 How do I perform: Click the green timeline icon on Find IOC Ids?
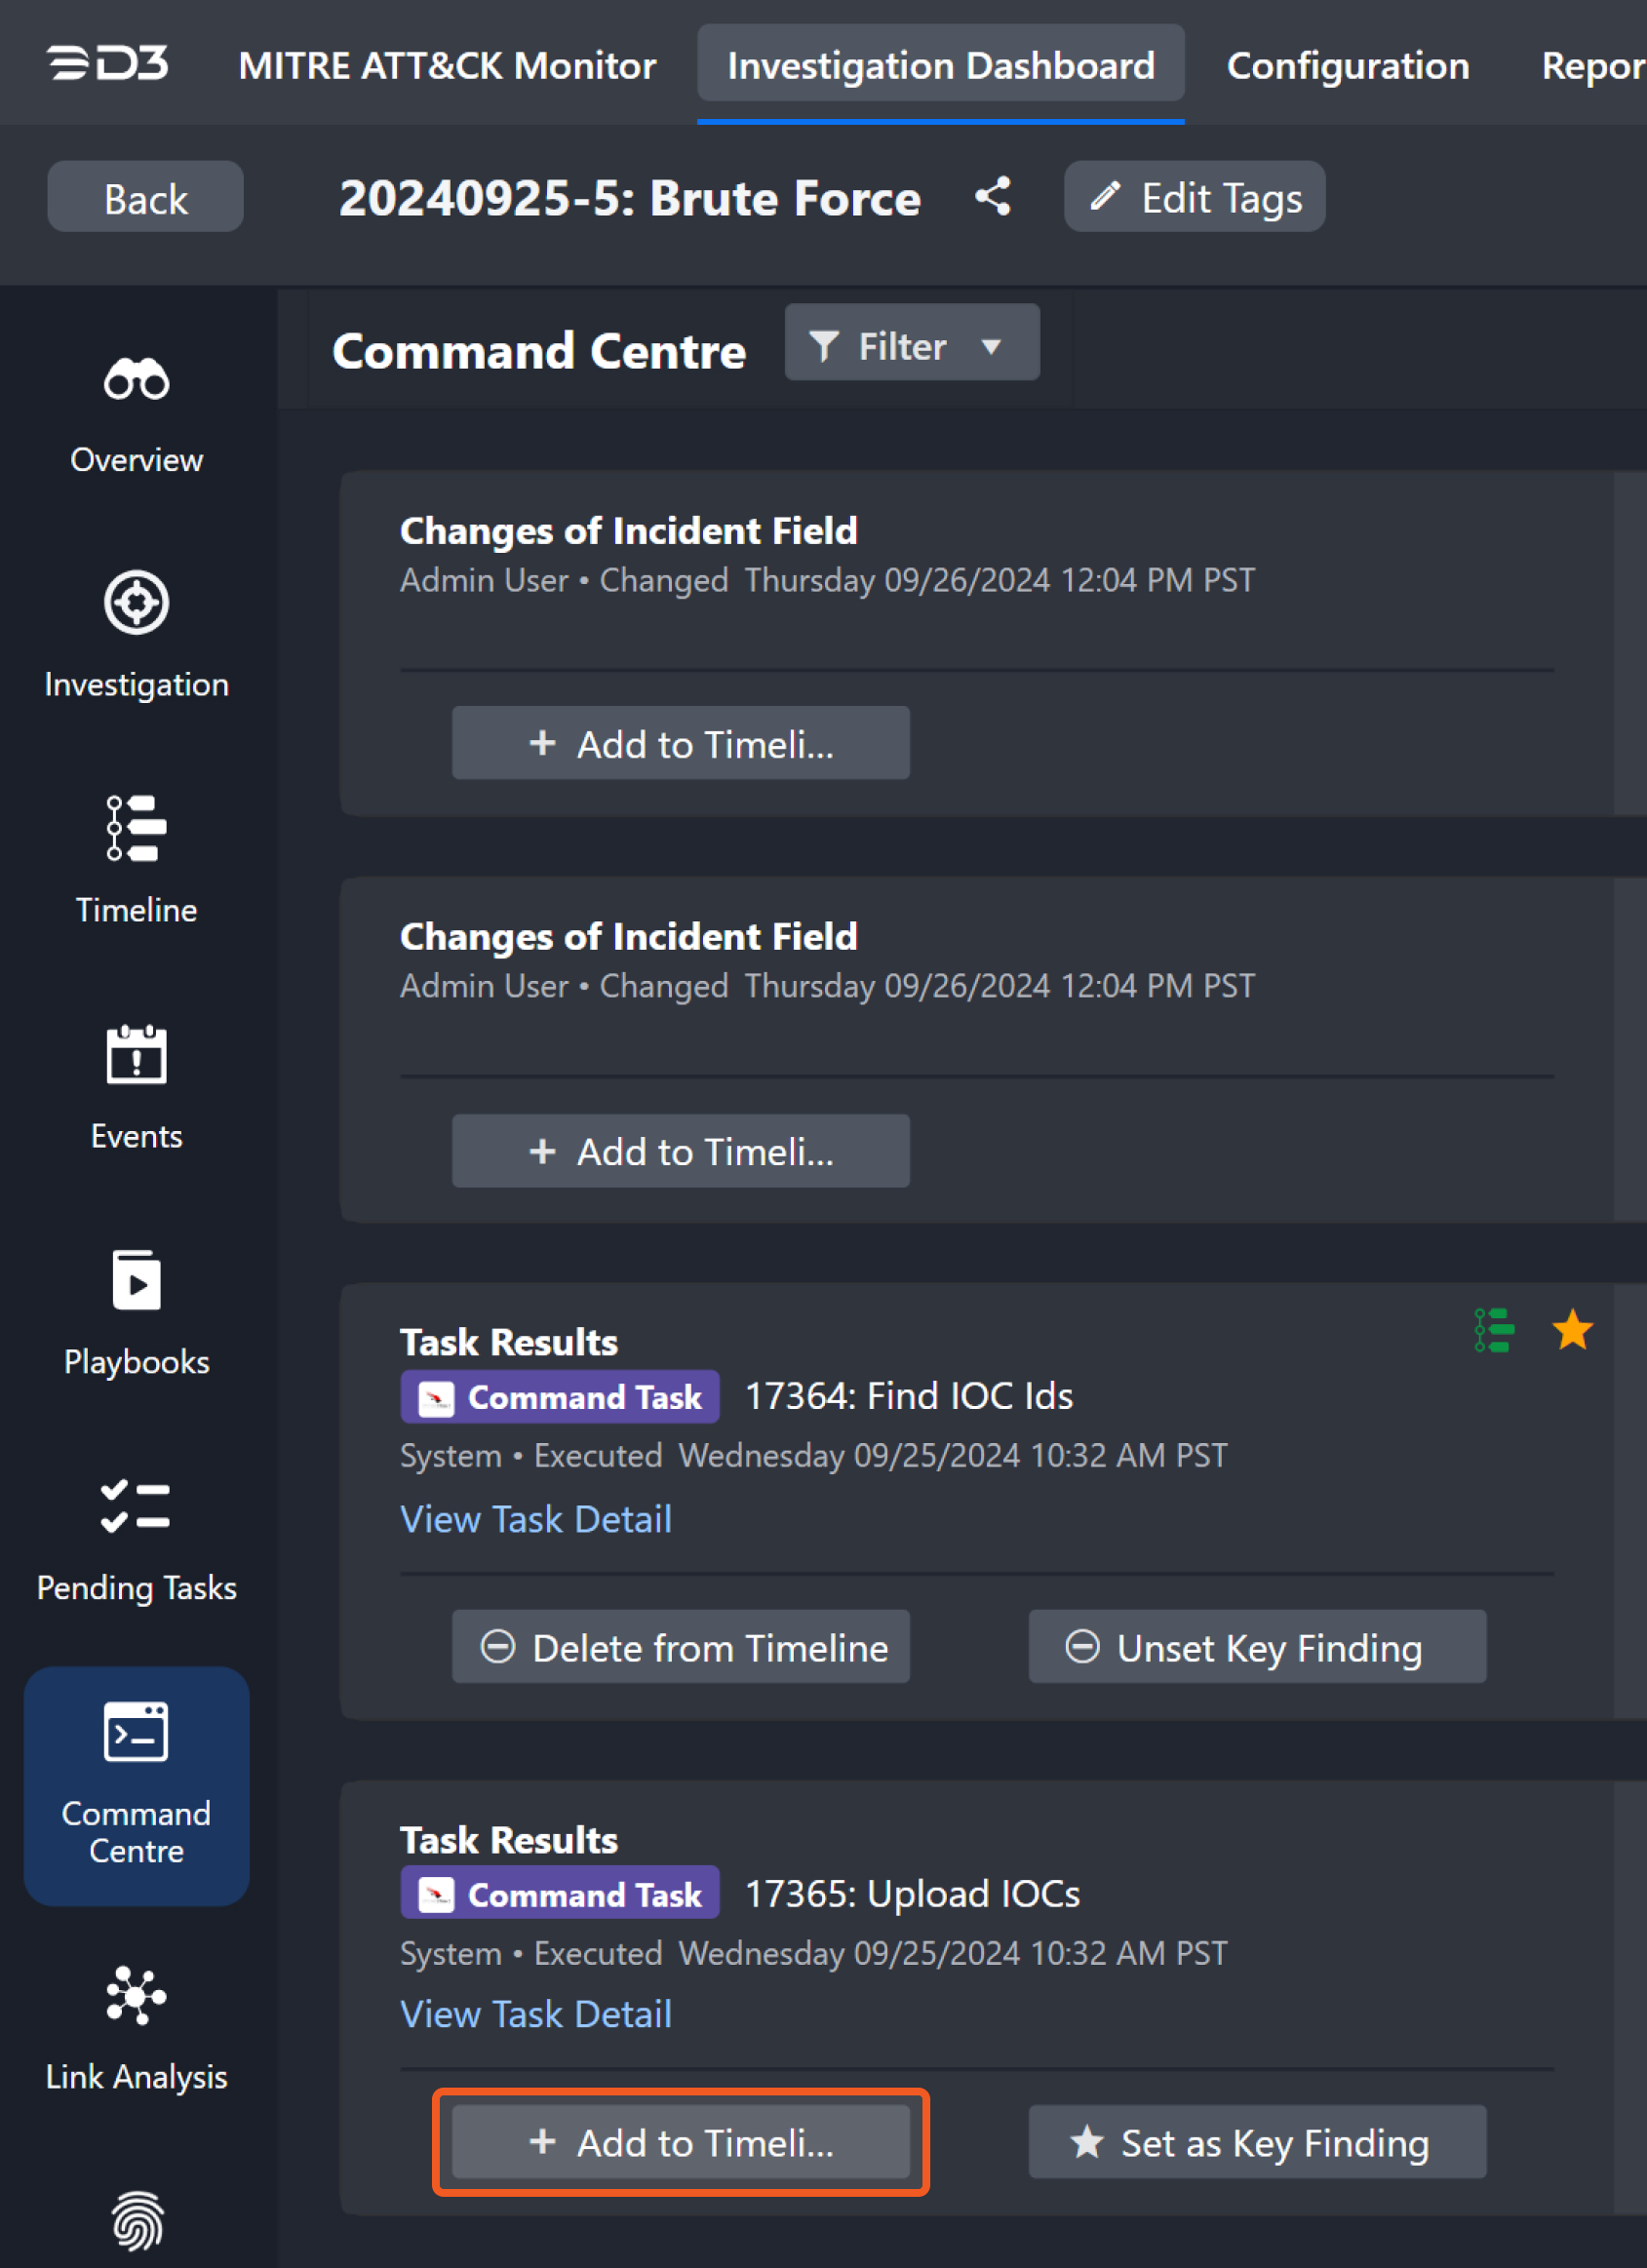pyautogui.click(x=1494, y=1331)
